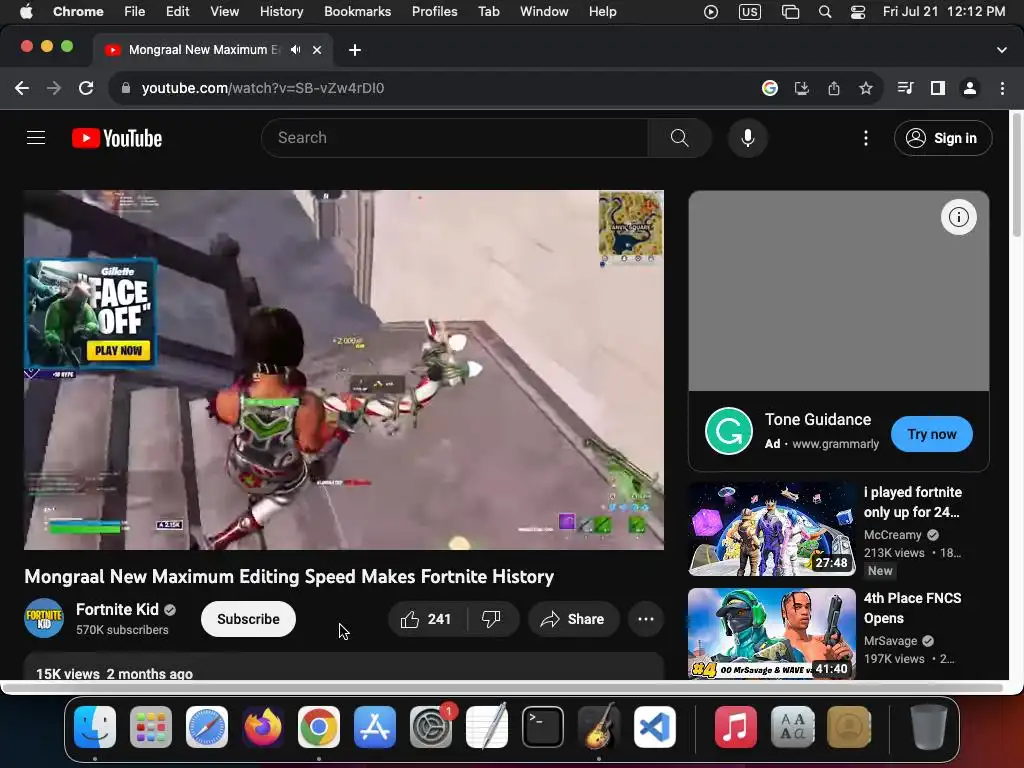
Task: Open the Bookmarks menu
Action: 357,11
